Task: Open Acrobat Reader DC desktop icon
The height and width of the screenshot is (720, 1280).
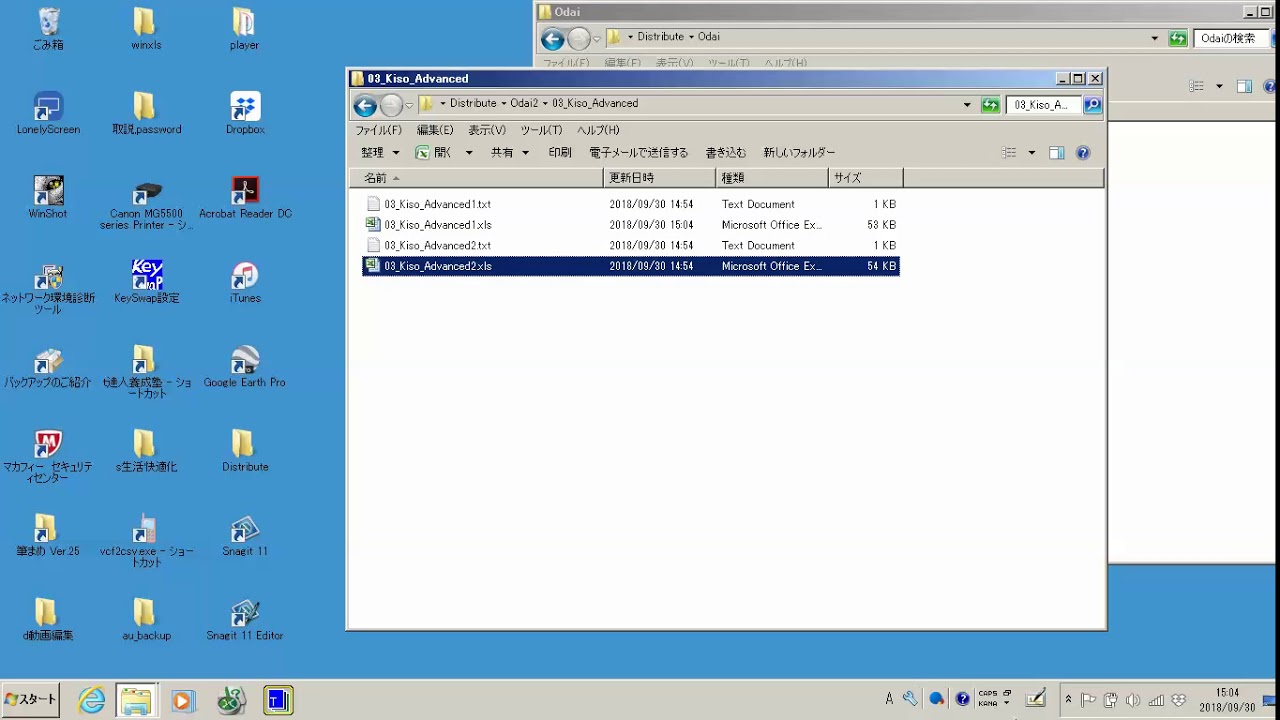Action: (x=245, y=198)
